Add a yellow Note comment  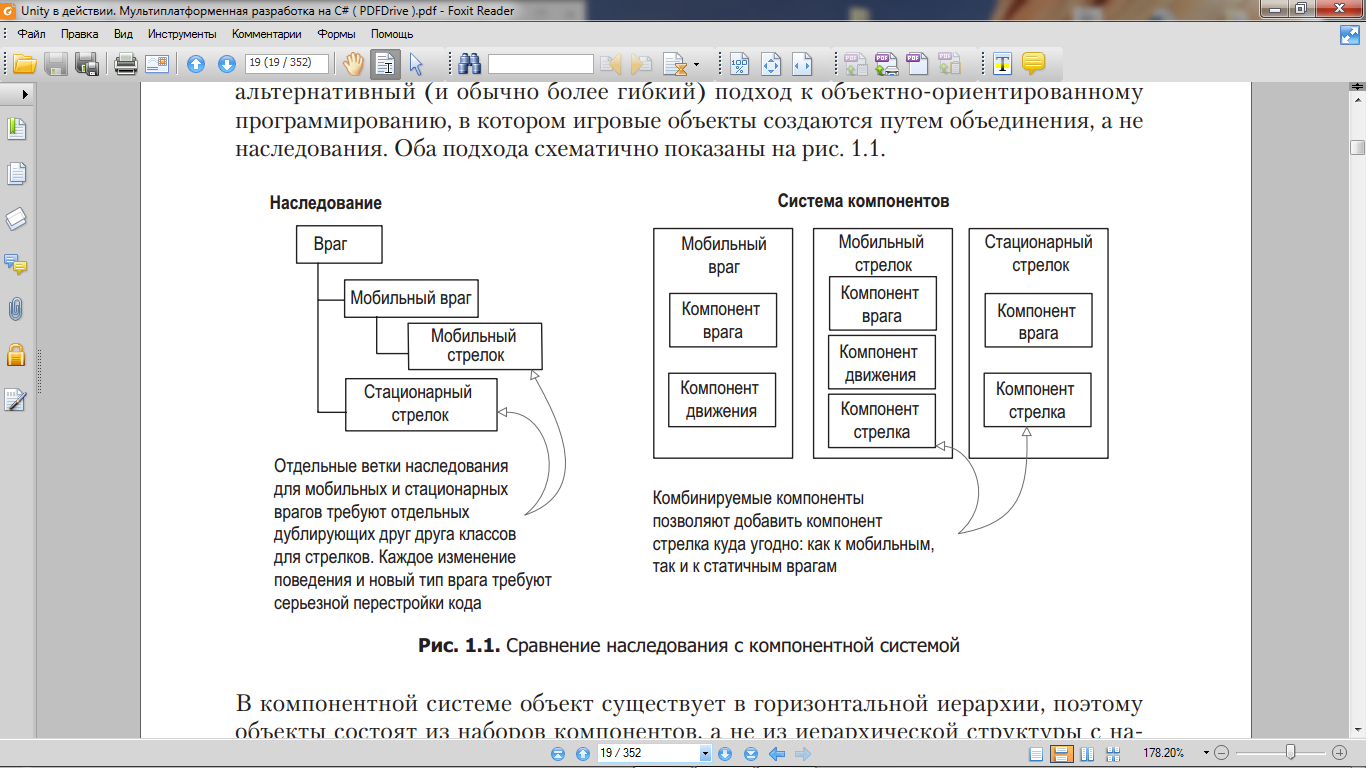(1033, 64)
